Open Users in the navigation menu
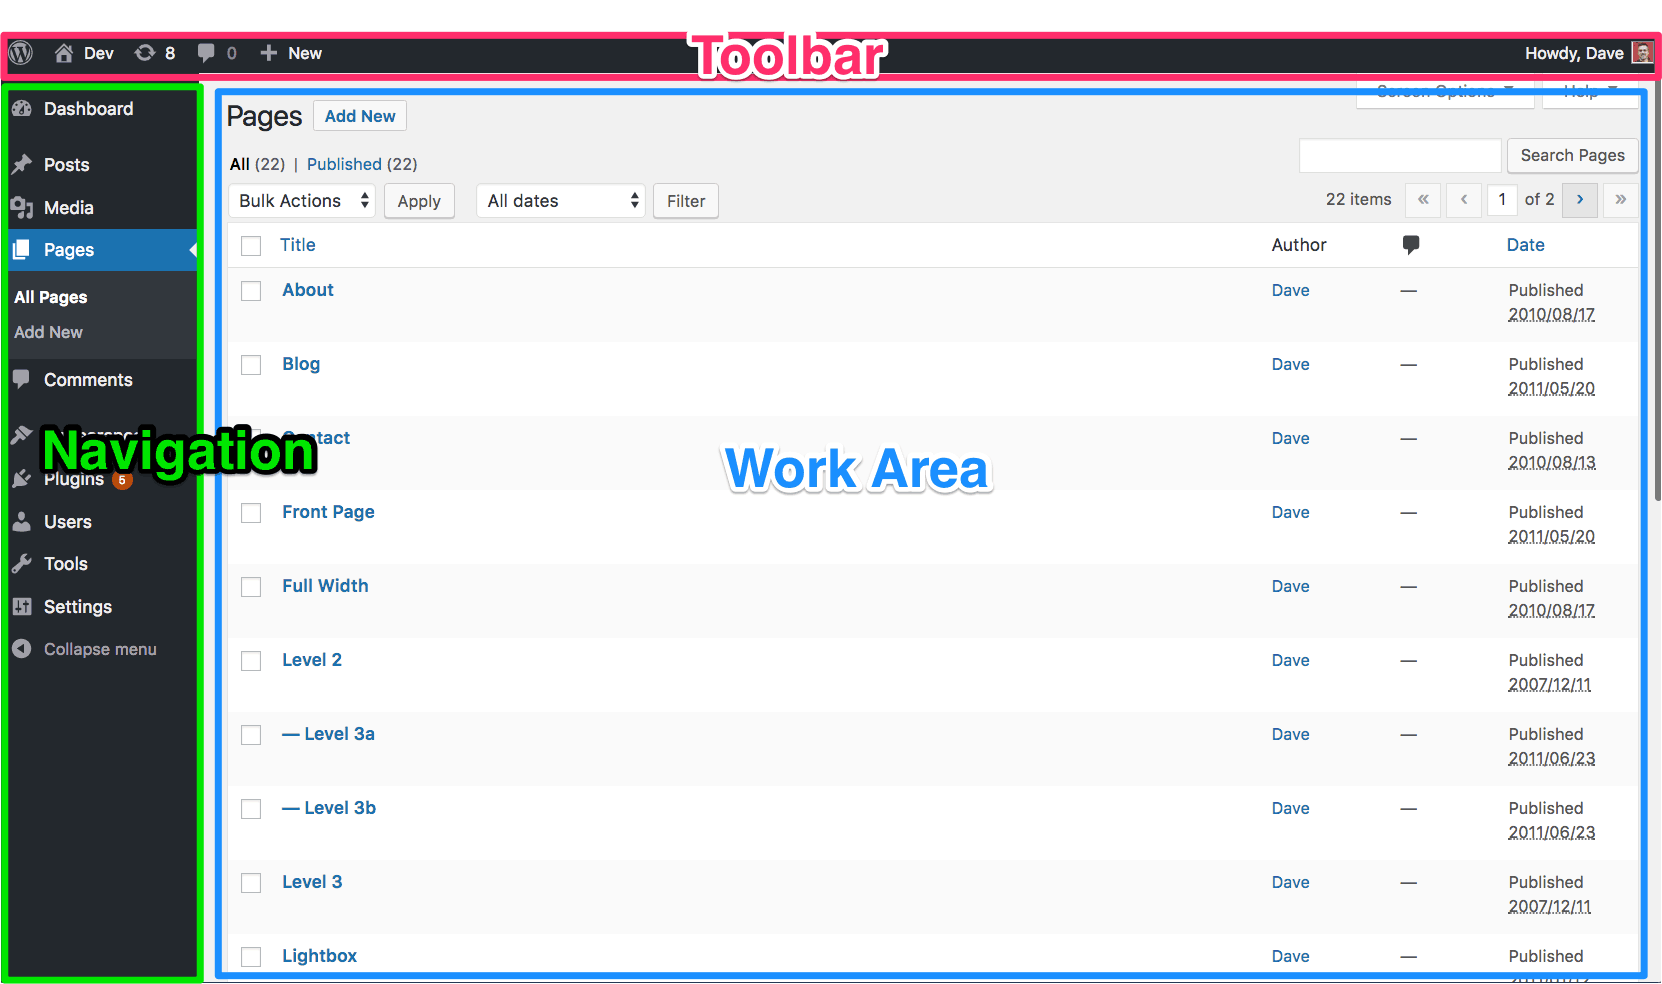This screenshot has width=1662, height=984. click(67, 522)
